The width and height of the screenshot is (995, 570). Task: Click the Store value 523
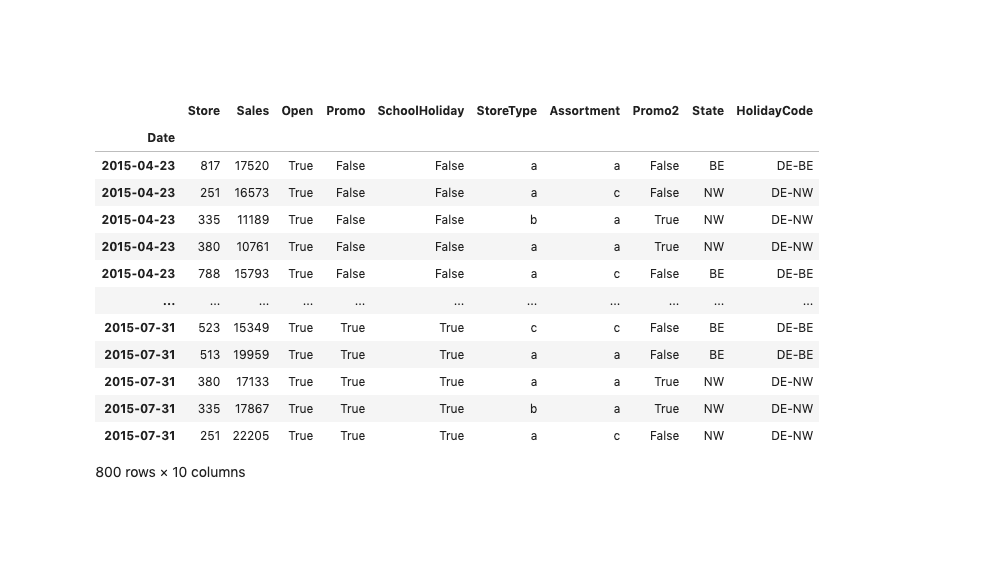tap(210, 328)
